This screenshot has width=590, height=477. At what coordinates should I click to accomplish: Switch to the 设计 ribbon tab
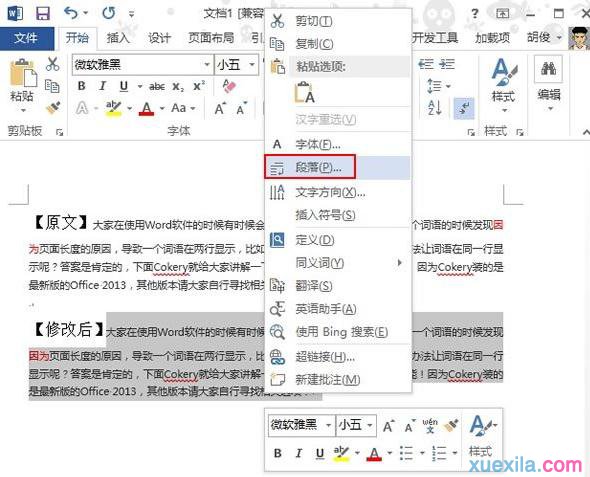(159, 38)
